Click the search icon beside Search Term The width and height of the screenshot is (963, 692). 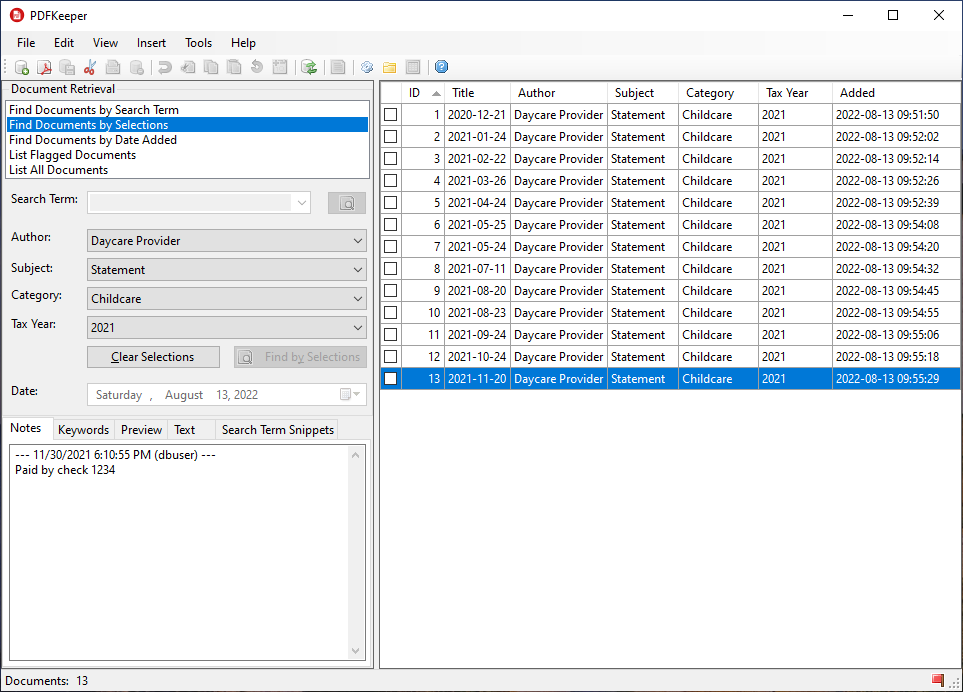pos(346,203)
